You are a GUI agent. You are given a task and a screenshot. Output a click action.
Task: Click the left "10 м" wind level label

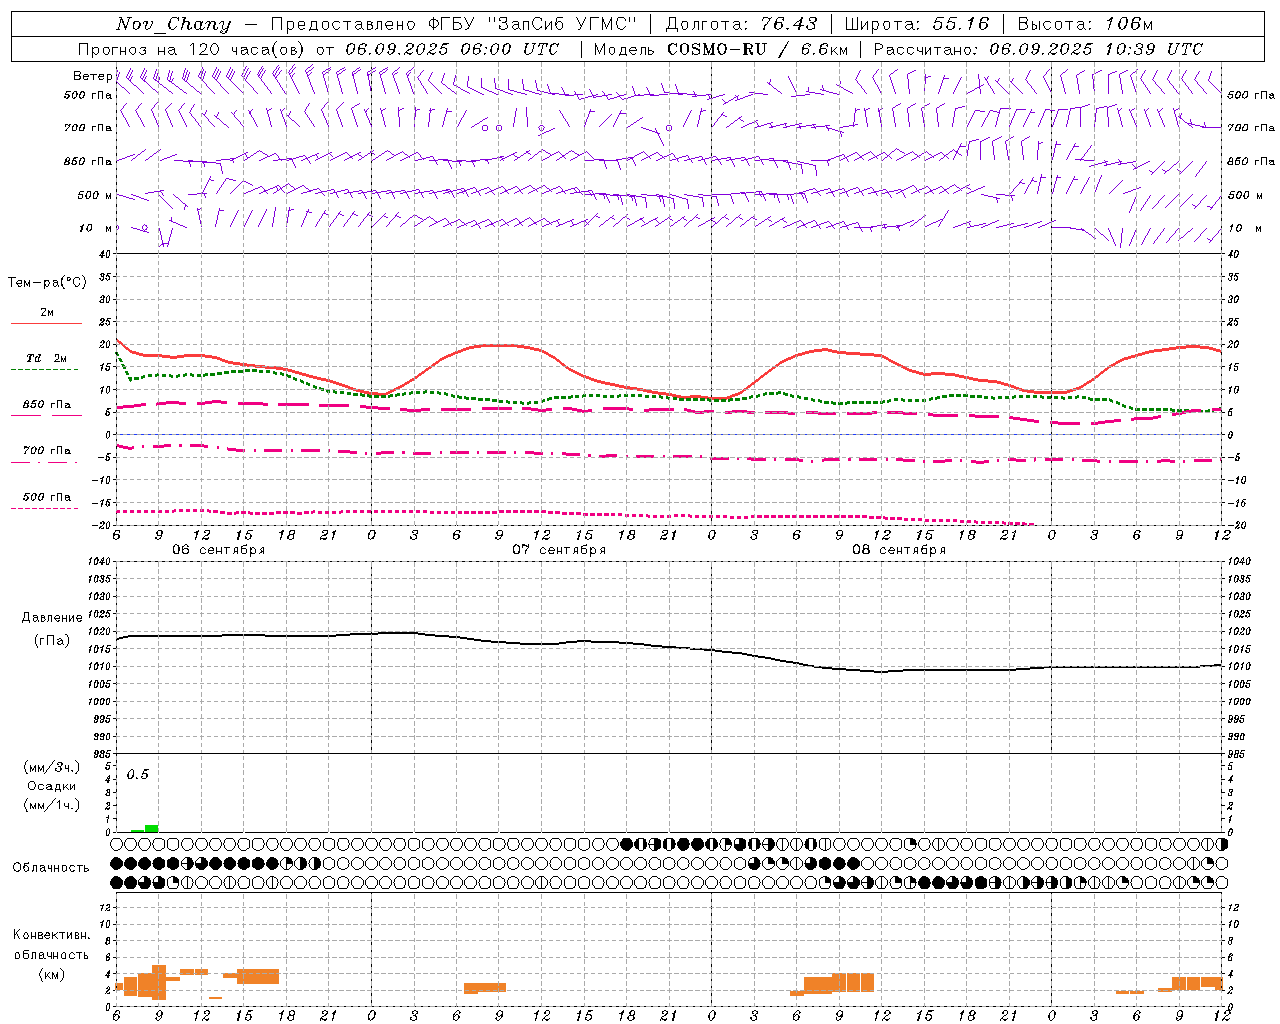(95, 228)
